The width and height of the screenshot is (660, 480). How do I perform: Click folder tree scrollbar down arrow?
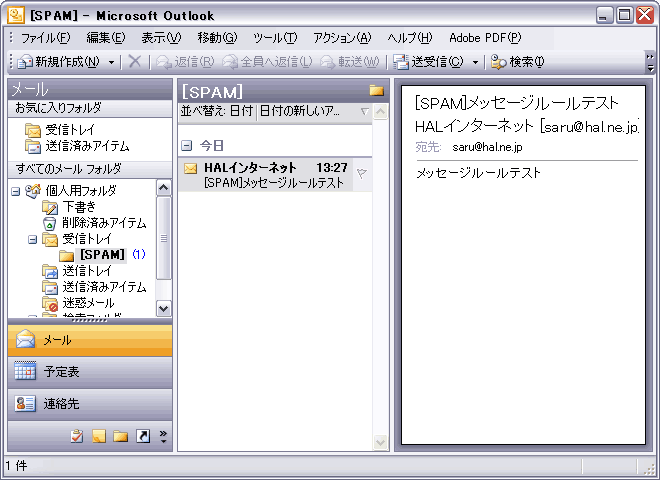[x=164, y=309]
